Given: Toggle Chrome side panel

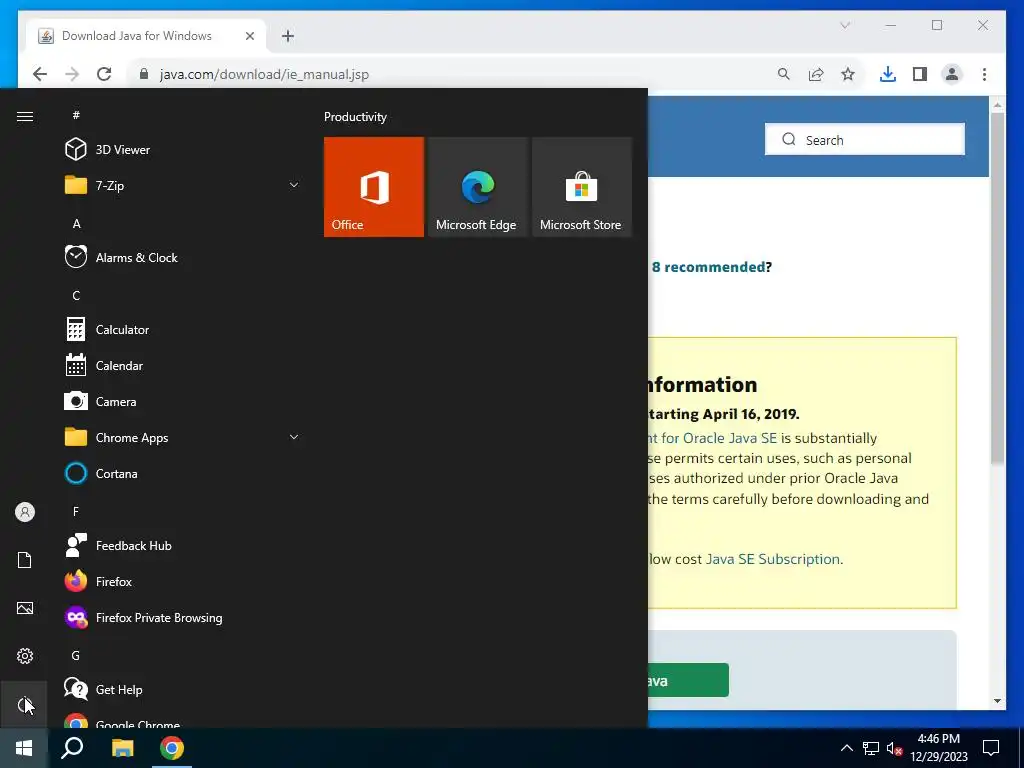Looking at the screenshot, I should [x=920, y=74].
